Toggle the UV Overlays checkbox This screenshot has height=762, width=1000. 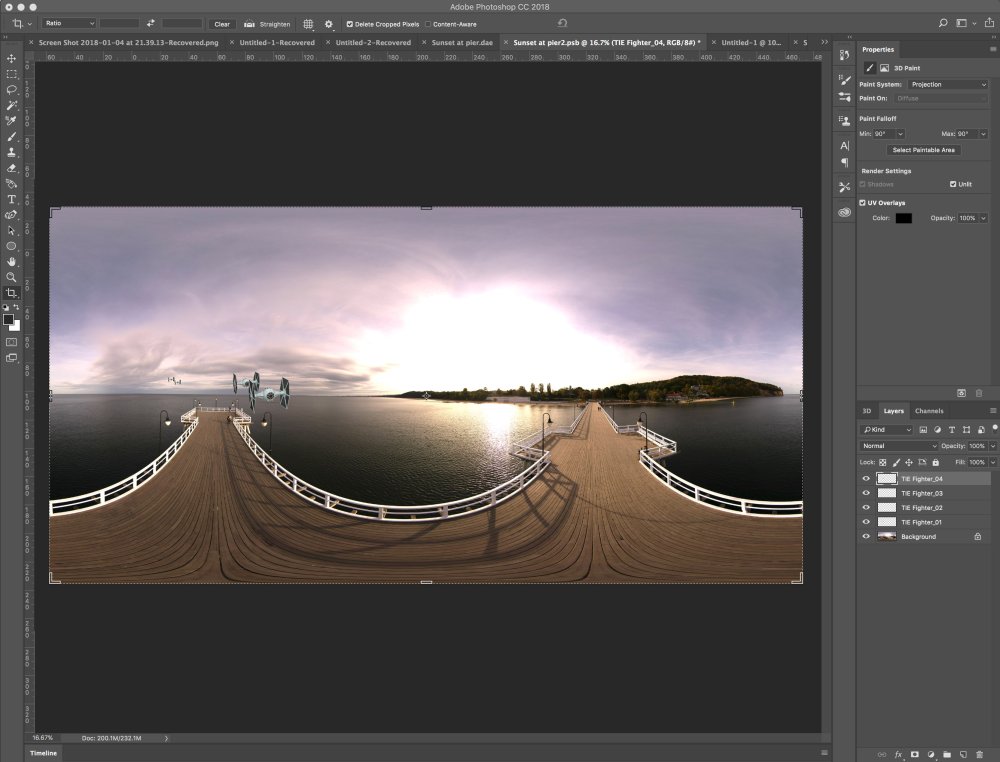pos(862,203)
